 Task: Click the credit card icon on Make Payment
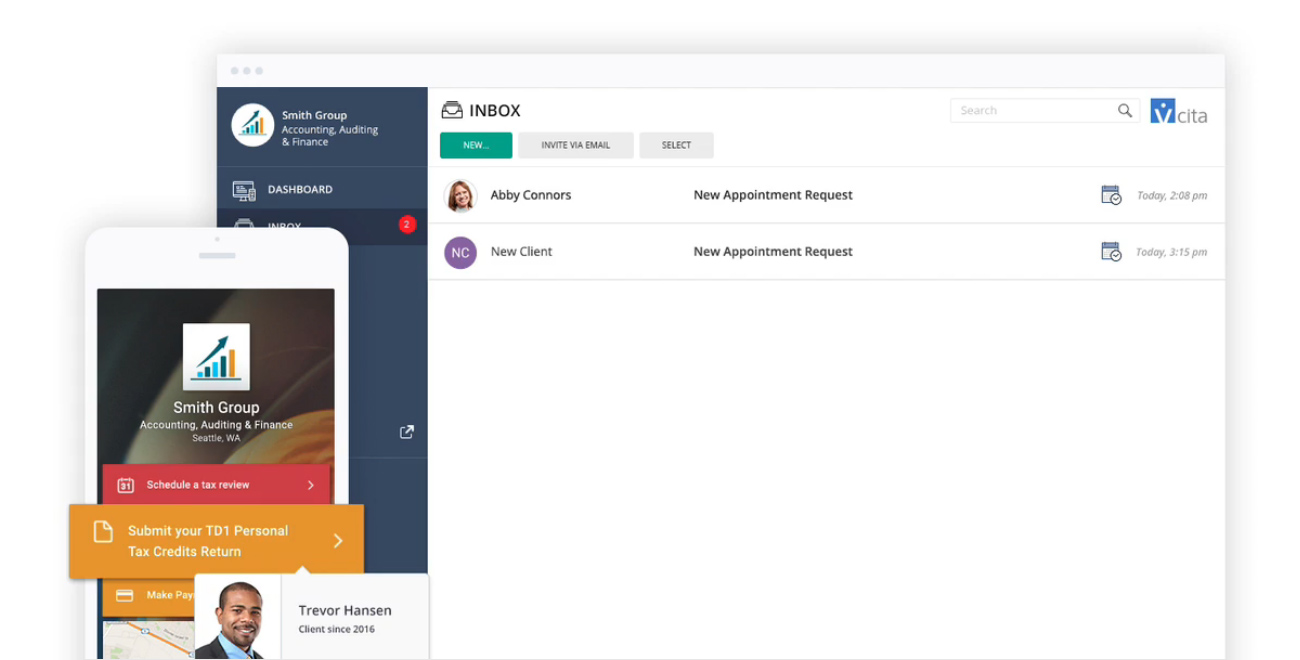coord(124,595)
